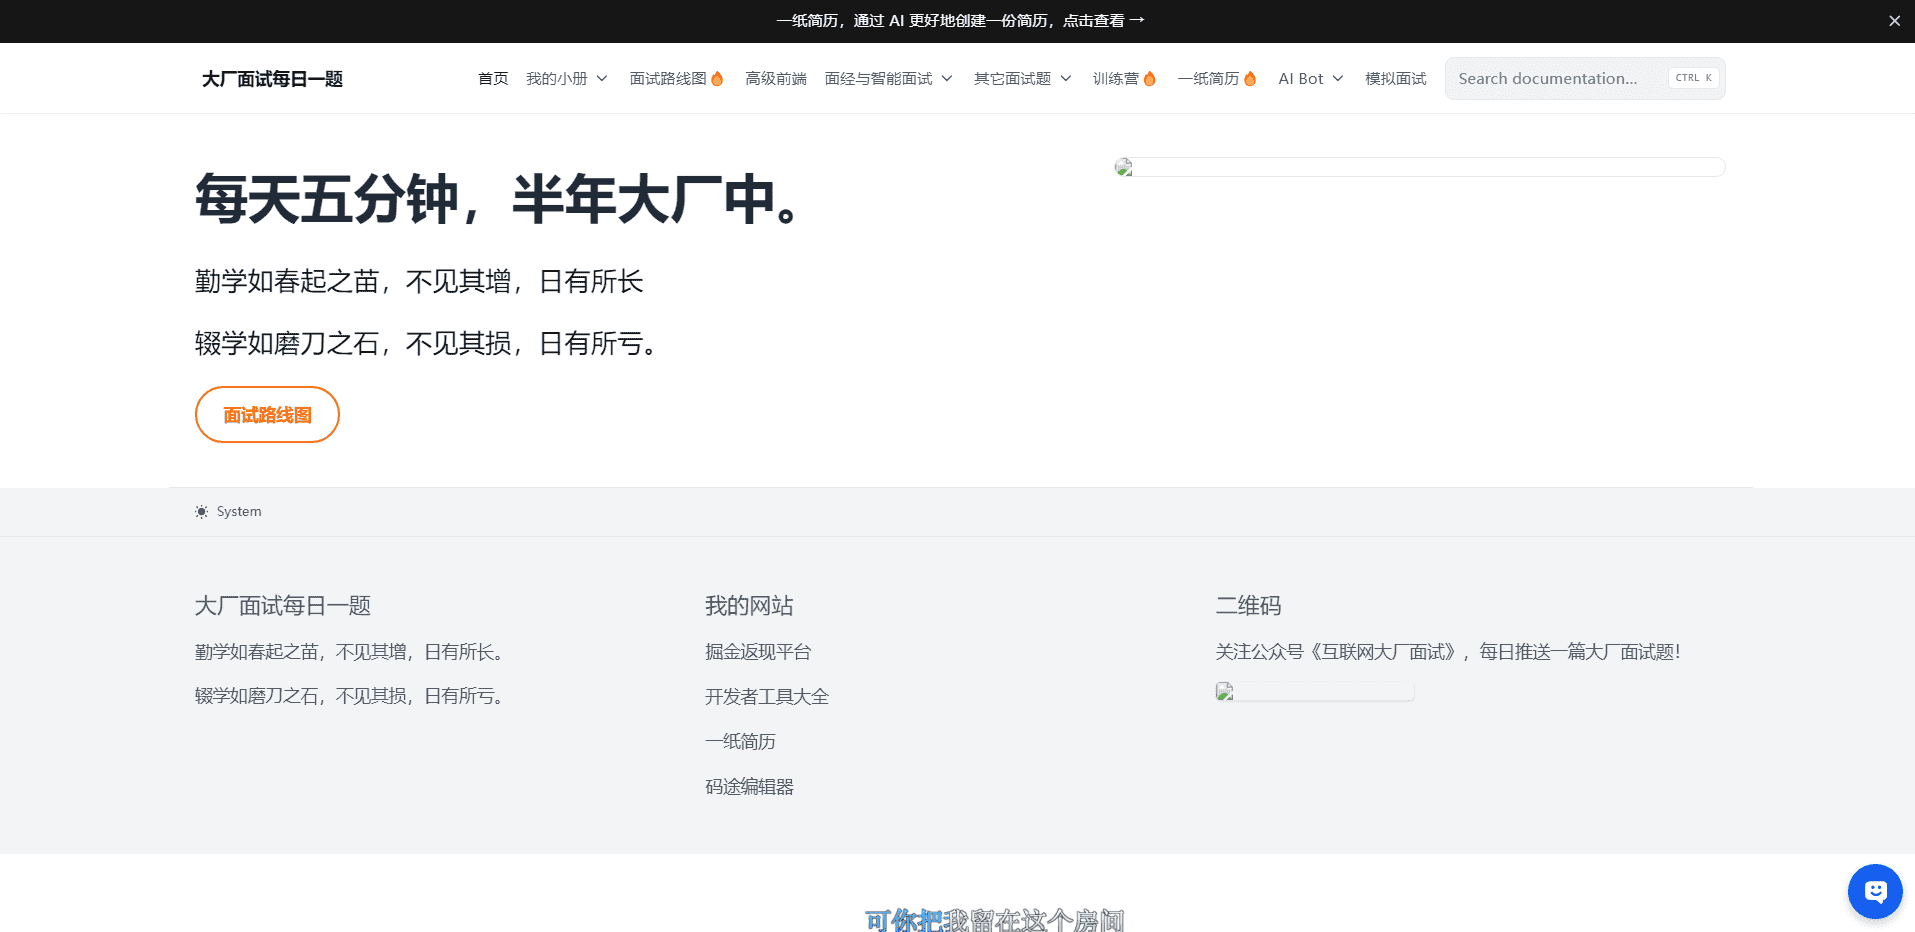Open the 掘金返现平台 footer link
The image size is (1915, 932).
(758, 652)
